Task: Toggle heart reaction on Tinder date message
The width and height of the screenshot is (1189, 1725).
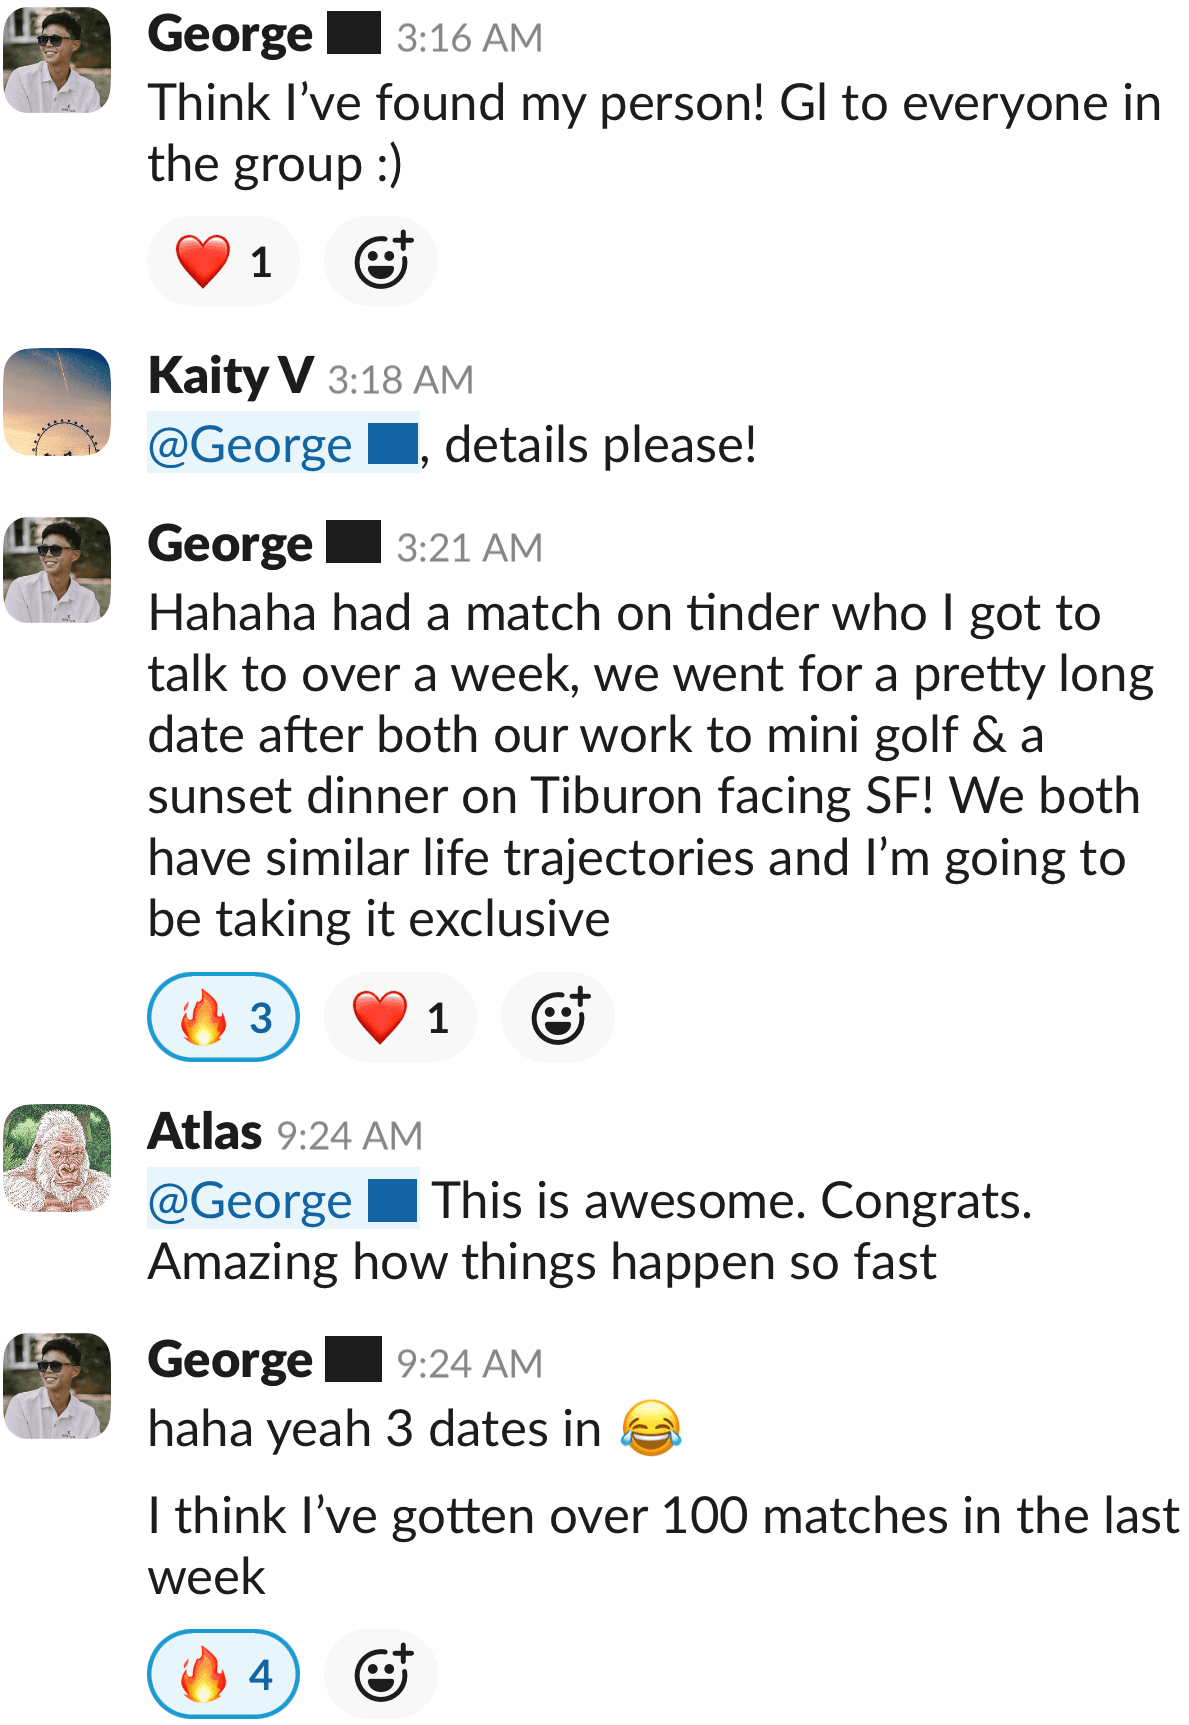Action: pyautogui.click(x=400, y=1017)
